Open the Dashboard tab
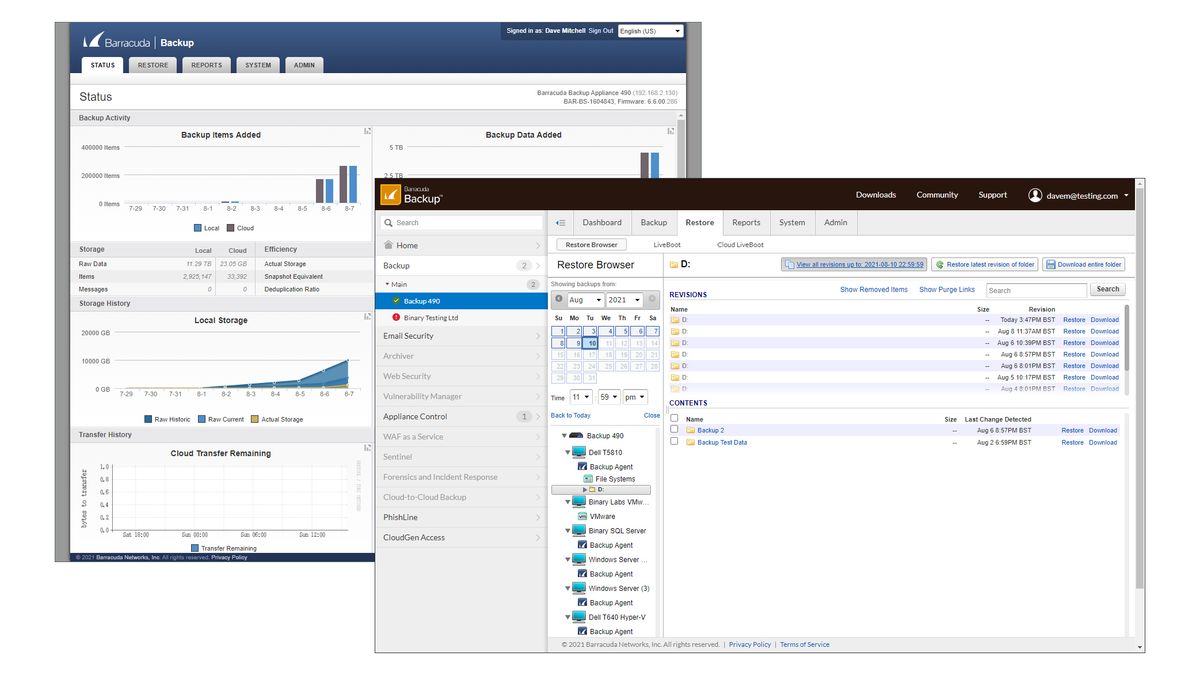1200x675 pixels. (601, 222)
